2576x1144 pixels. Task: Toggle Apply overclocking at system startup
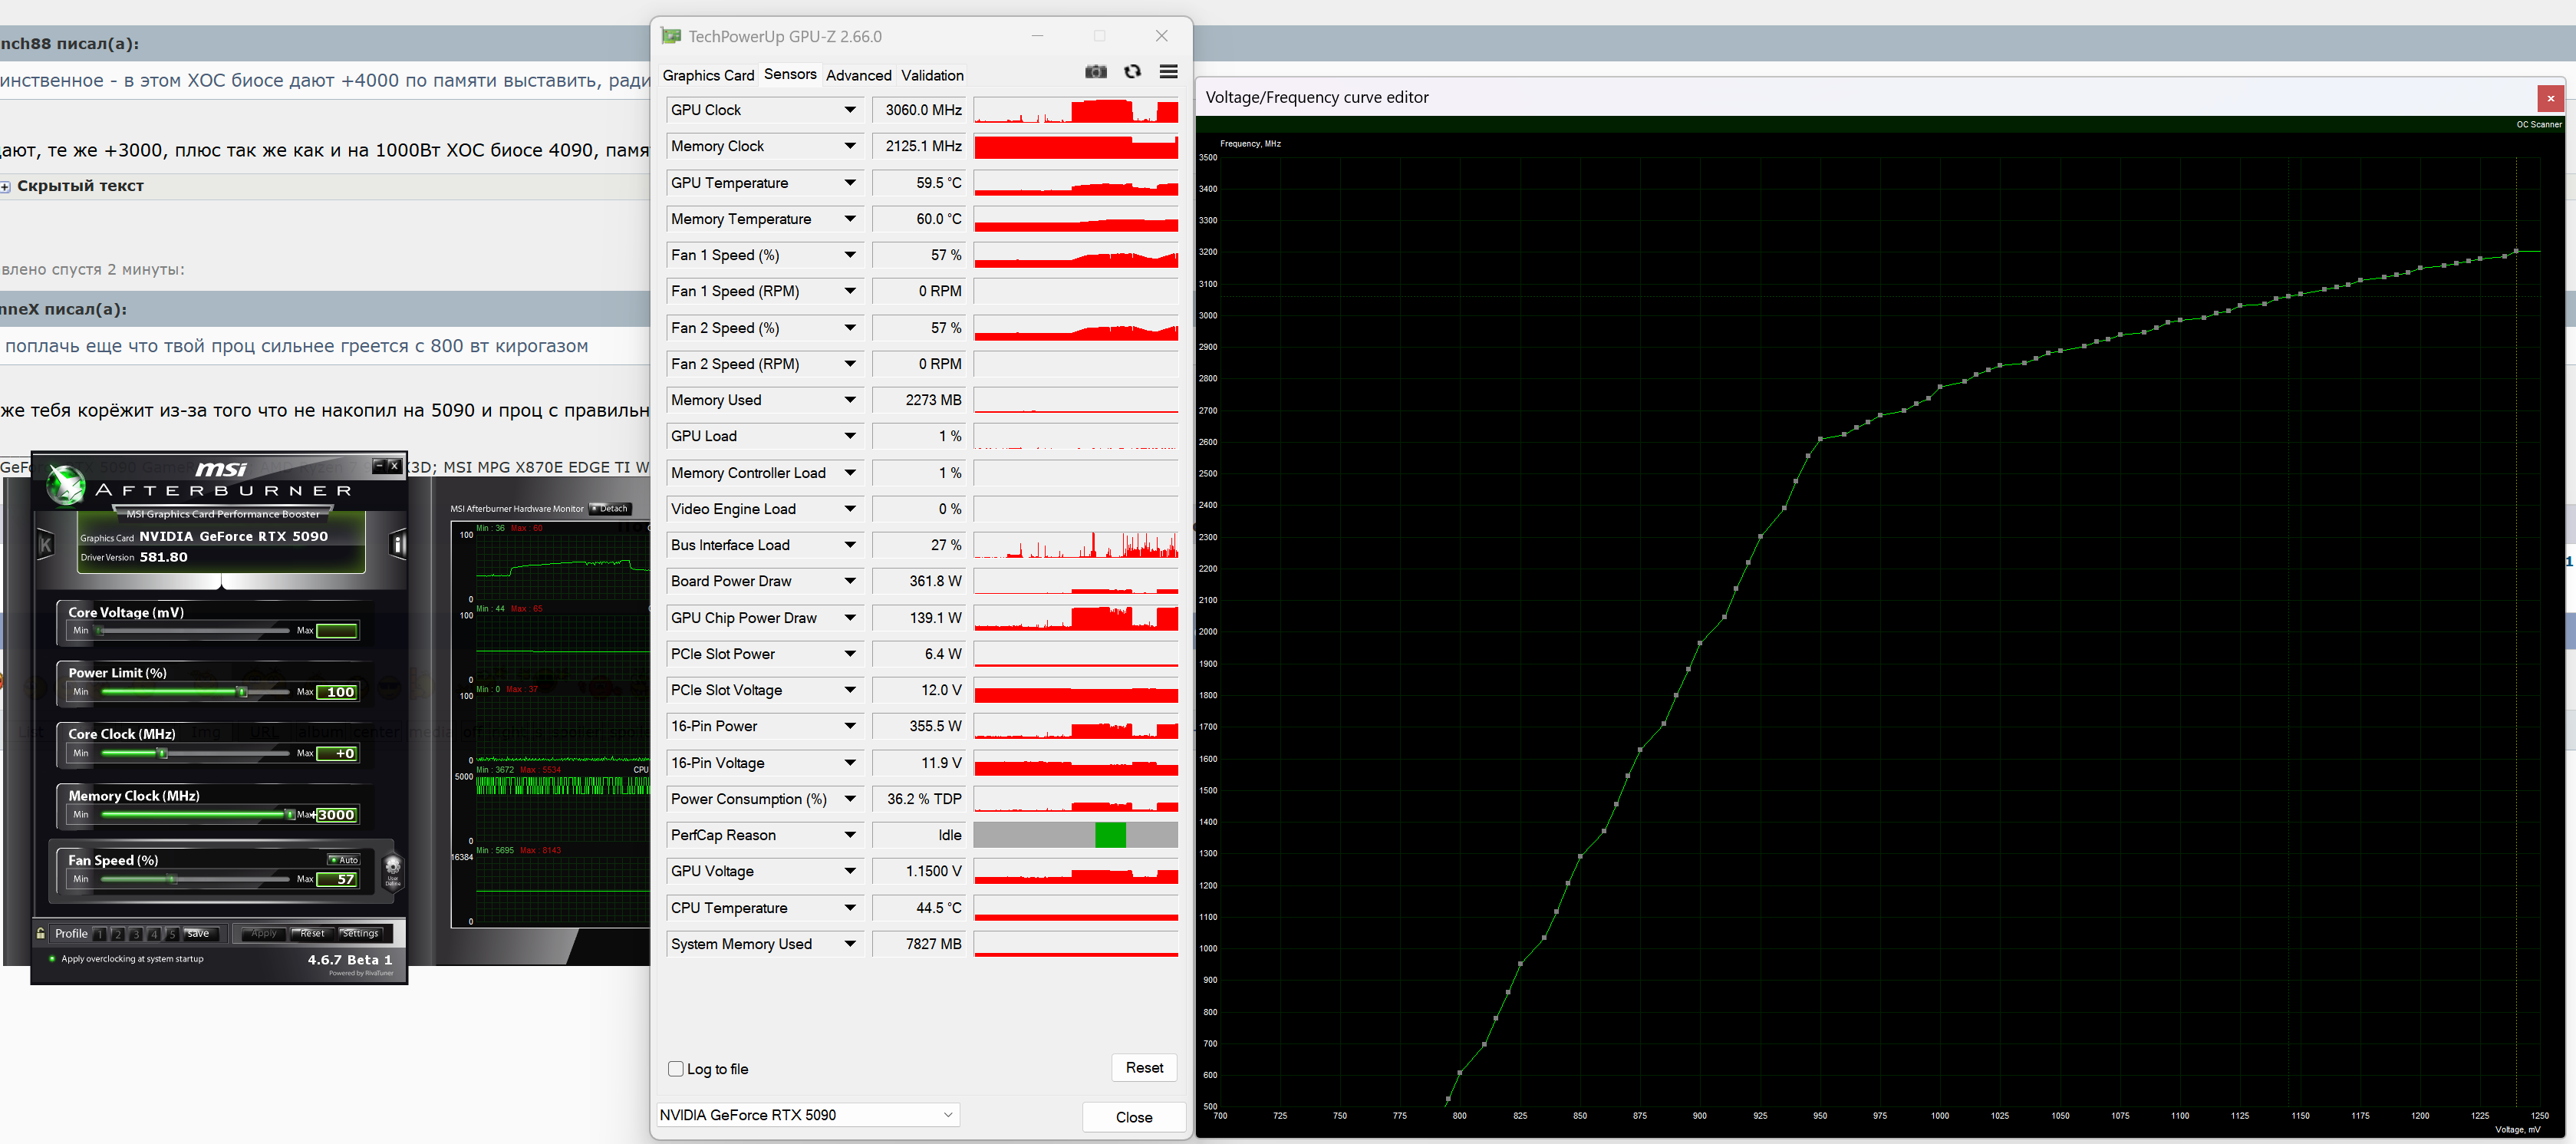(52, 959)
